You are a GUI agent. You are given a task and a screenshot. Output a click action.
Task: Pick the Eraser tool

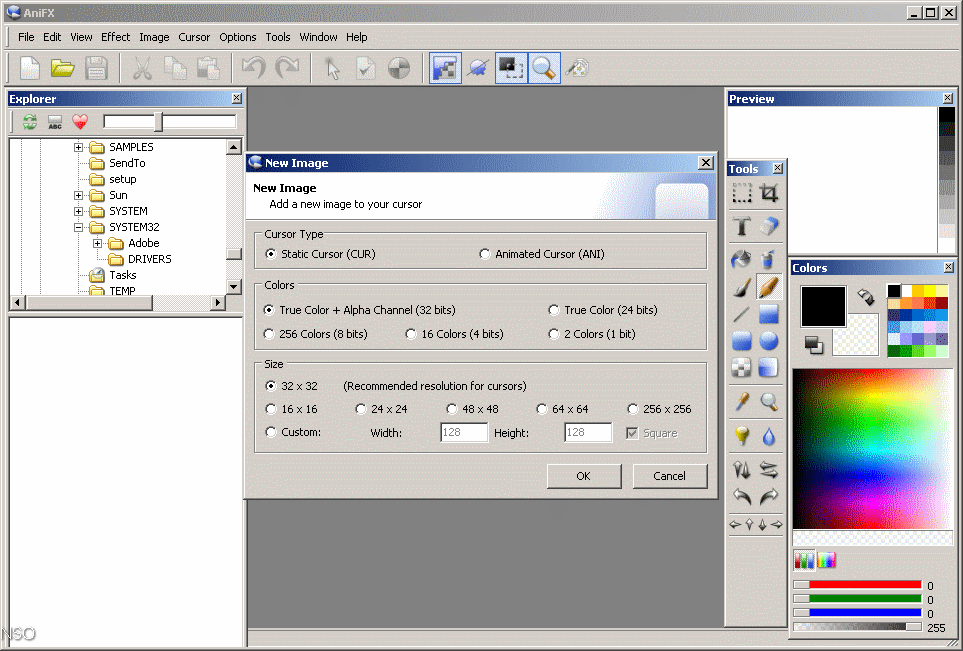(x=769, y=226)
